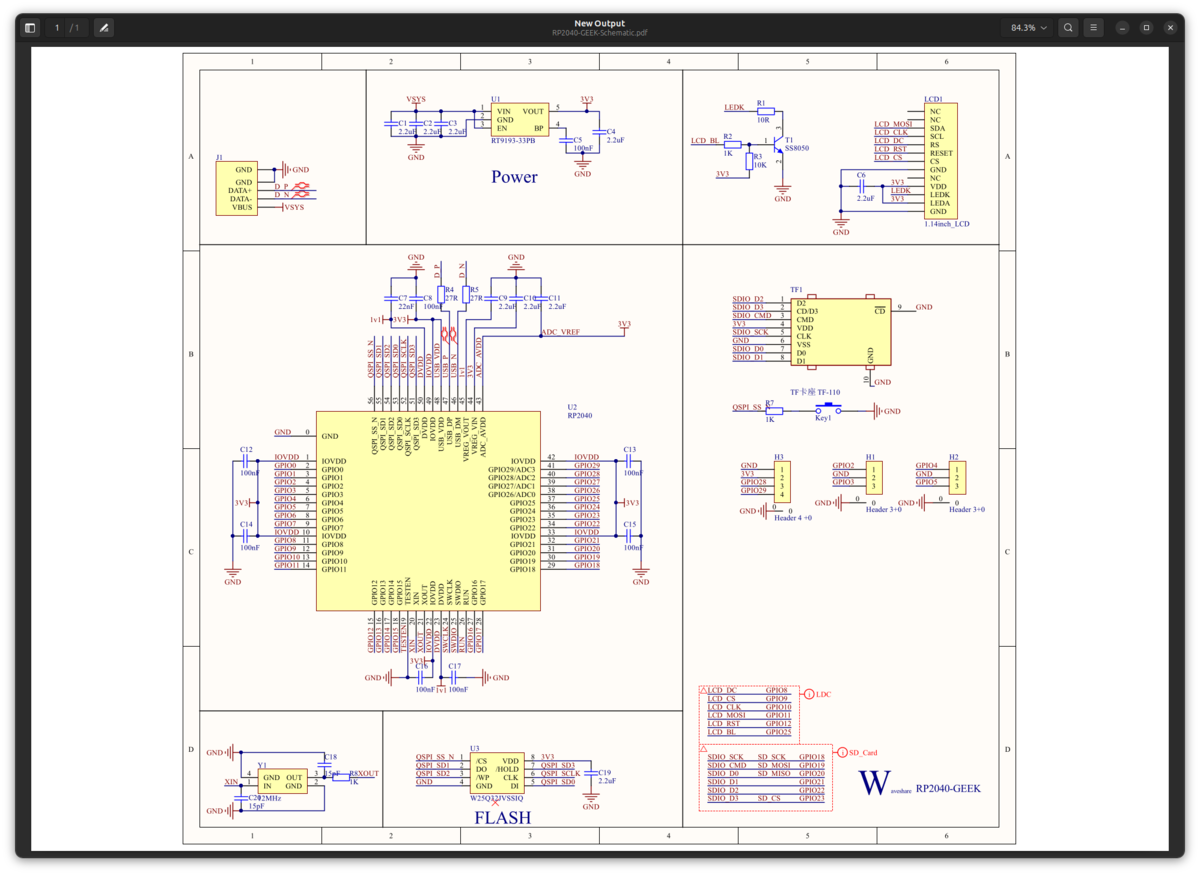This screenshot has width=1200, height=875.
Task: Minimize the PDF viewer window
Action: 1122,27
